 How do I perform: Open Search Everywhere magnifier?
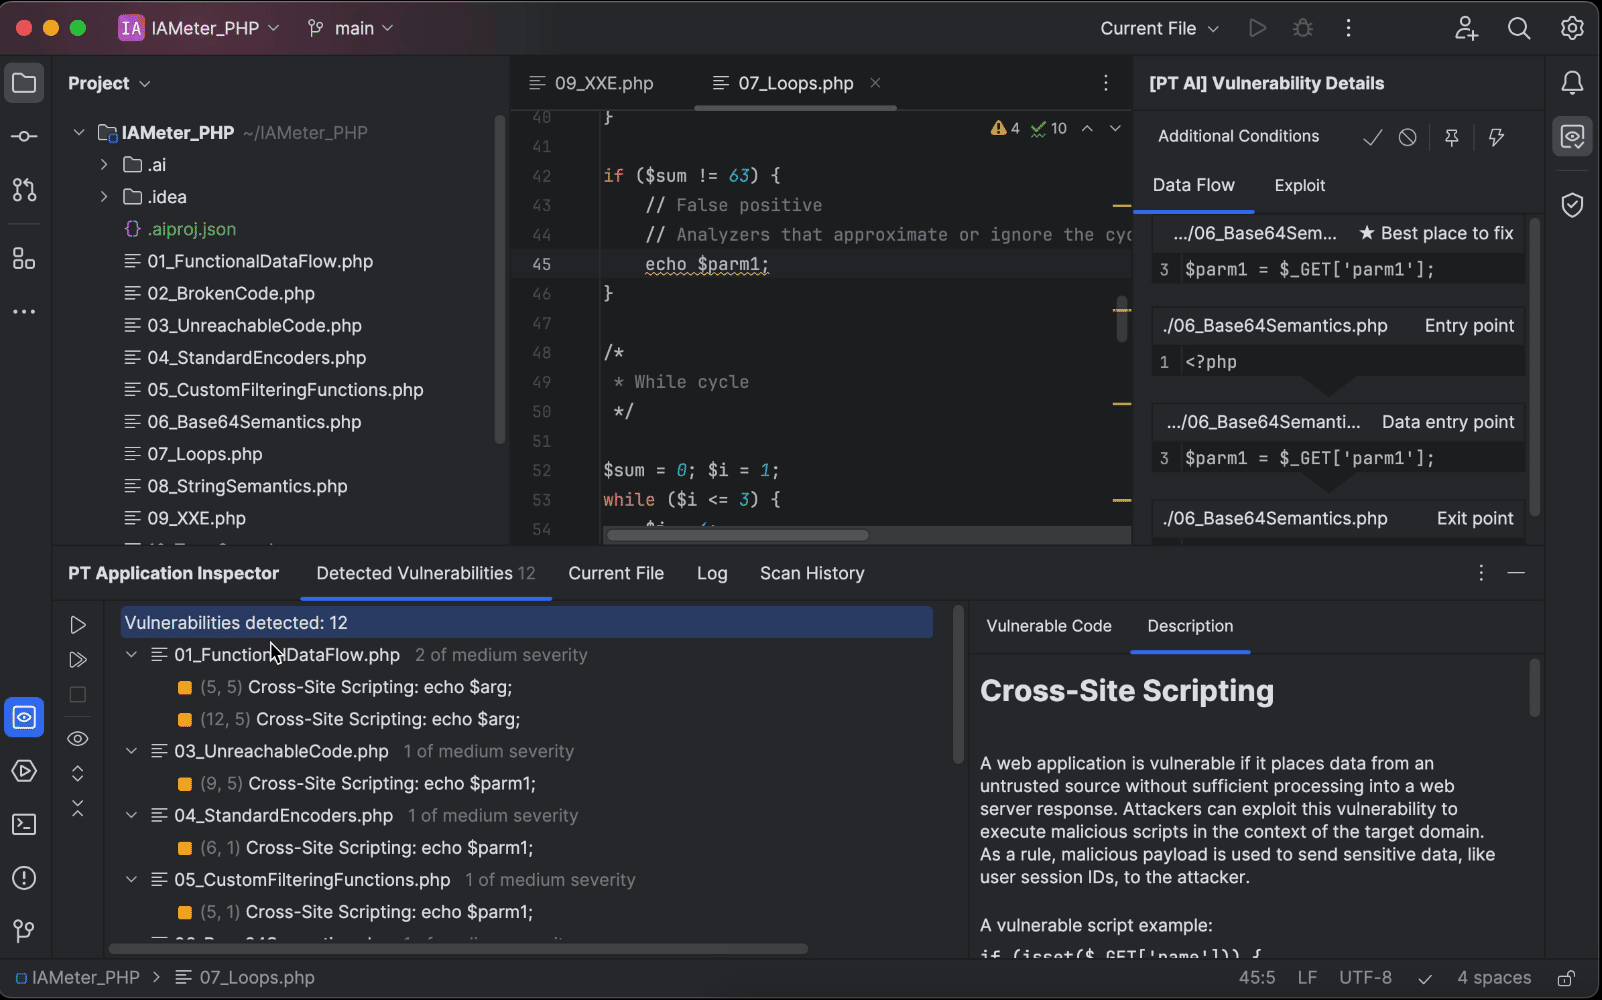(1519, 28)
